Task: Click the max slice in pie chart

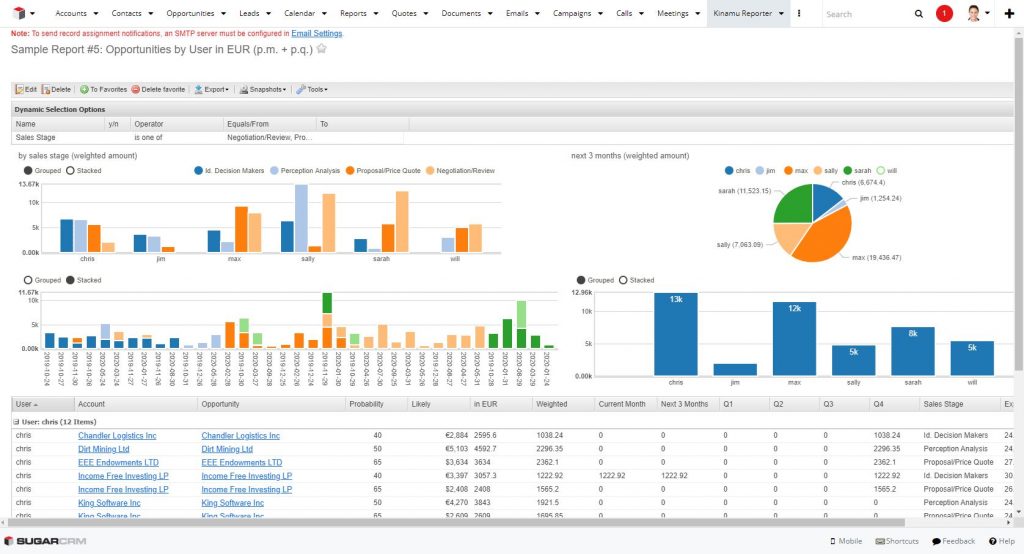Action: [x=823, y=238]
